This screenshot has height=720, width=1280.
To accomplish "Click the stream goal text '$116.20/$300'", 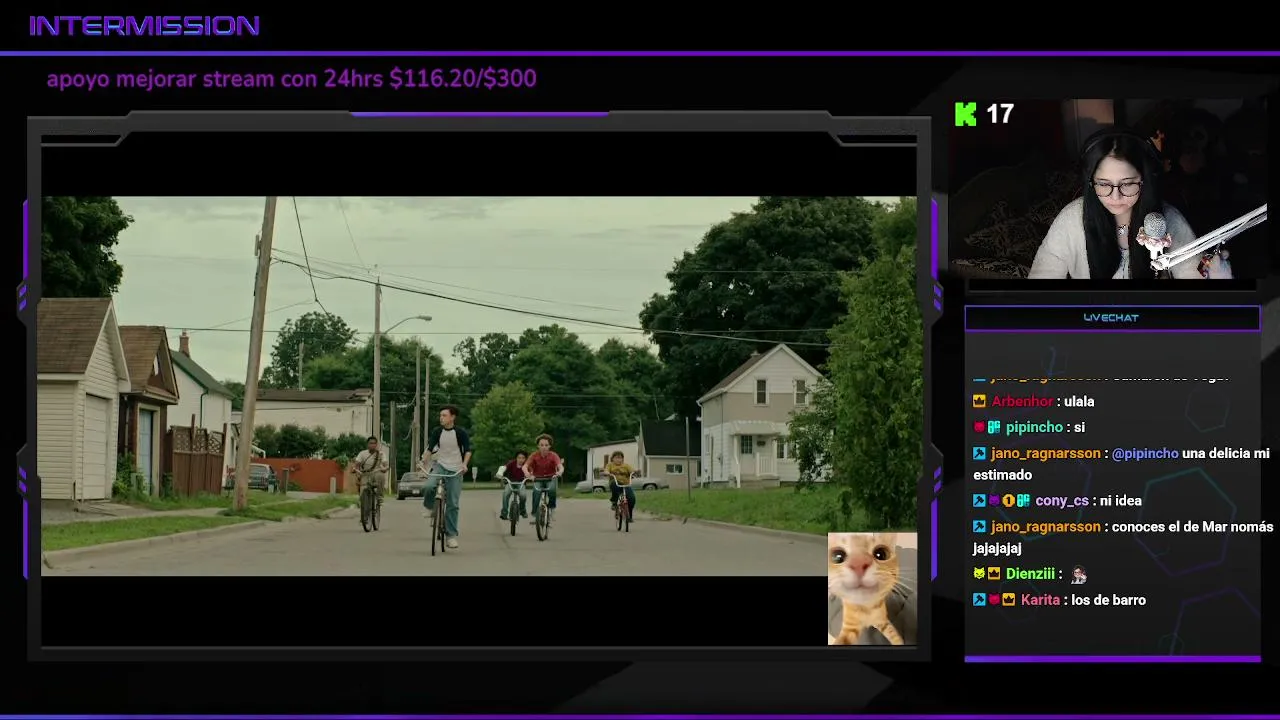I will coord(463,78).
